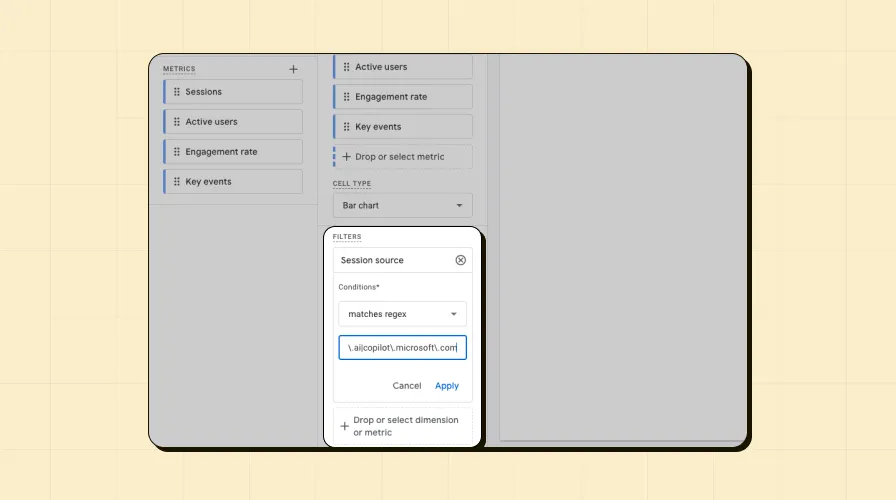The image size is (896, 500).
Task: Apply the Session source filter
Action: [447, 386]
